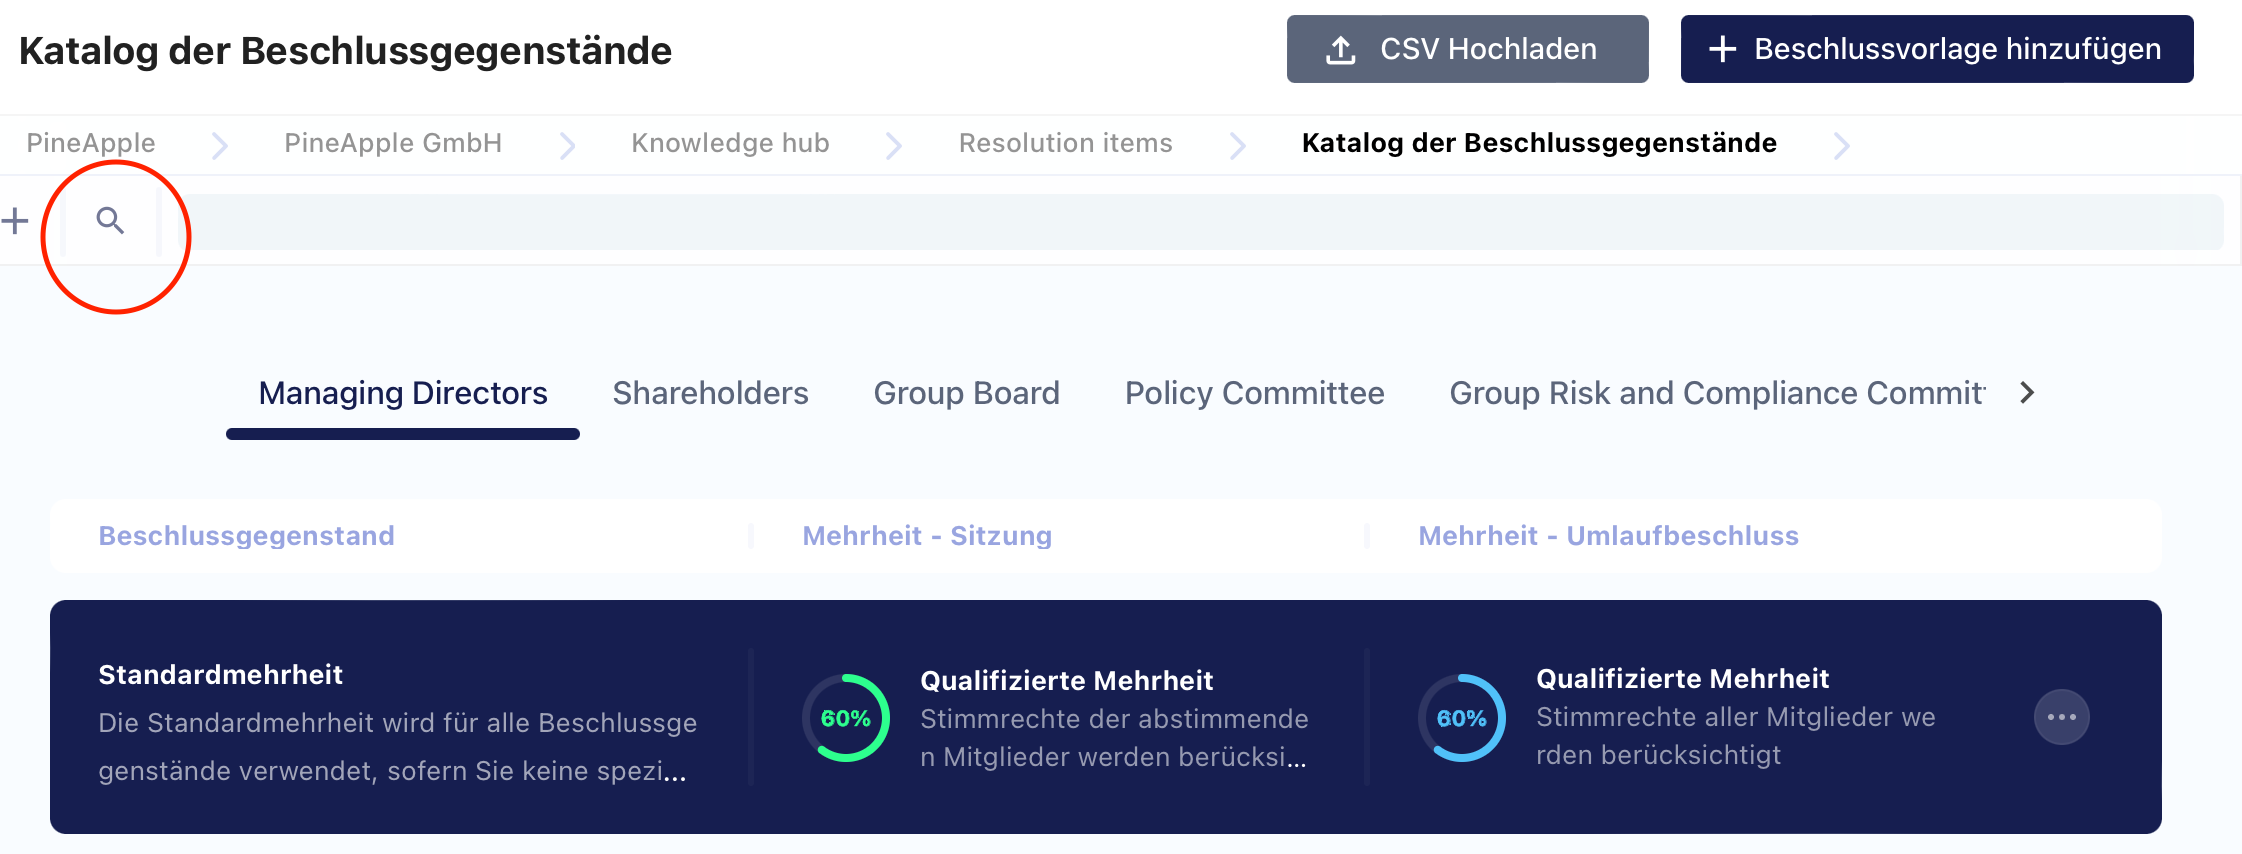Click inside the search input field
The image size is (2242, 854).
pos(1200,221)
